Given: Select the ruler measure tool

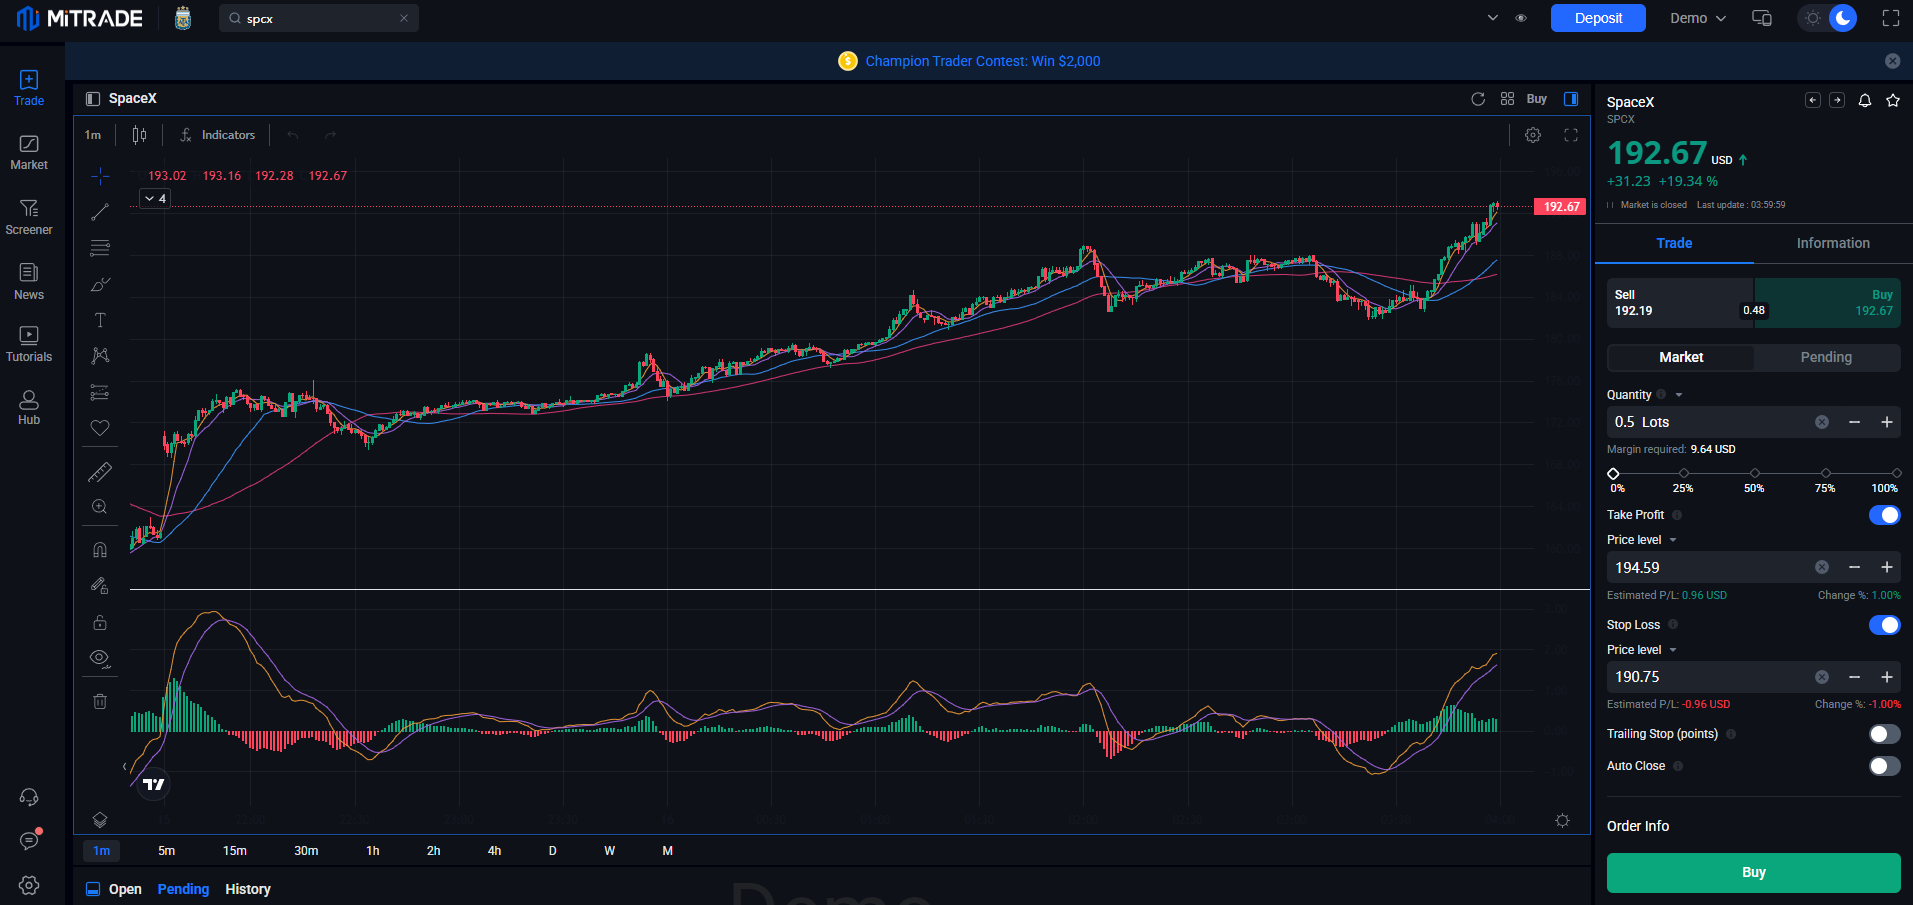Looking at the screenshot, I should 100,472.
